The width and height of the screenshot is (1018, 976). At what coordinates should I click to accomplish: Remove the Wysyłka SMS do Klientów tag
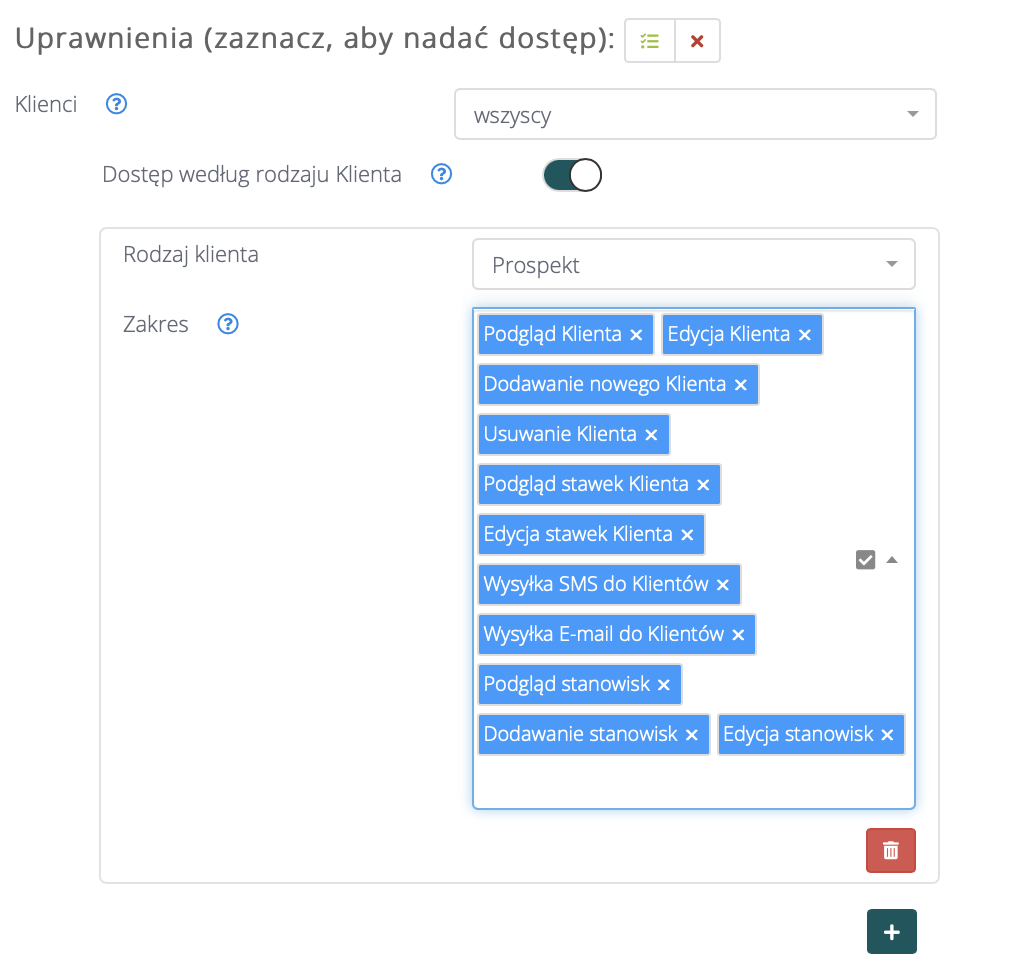[x=723, y=585]
